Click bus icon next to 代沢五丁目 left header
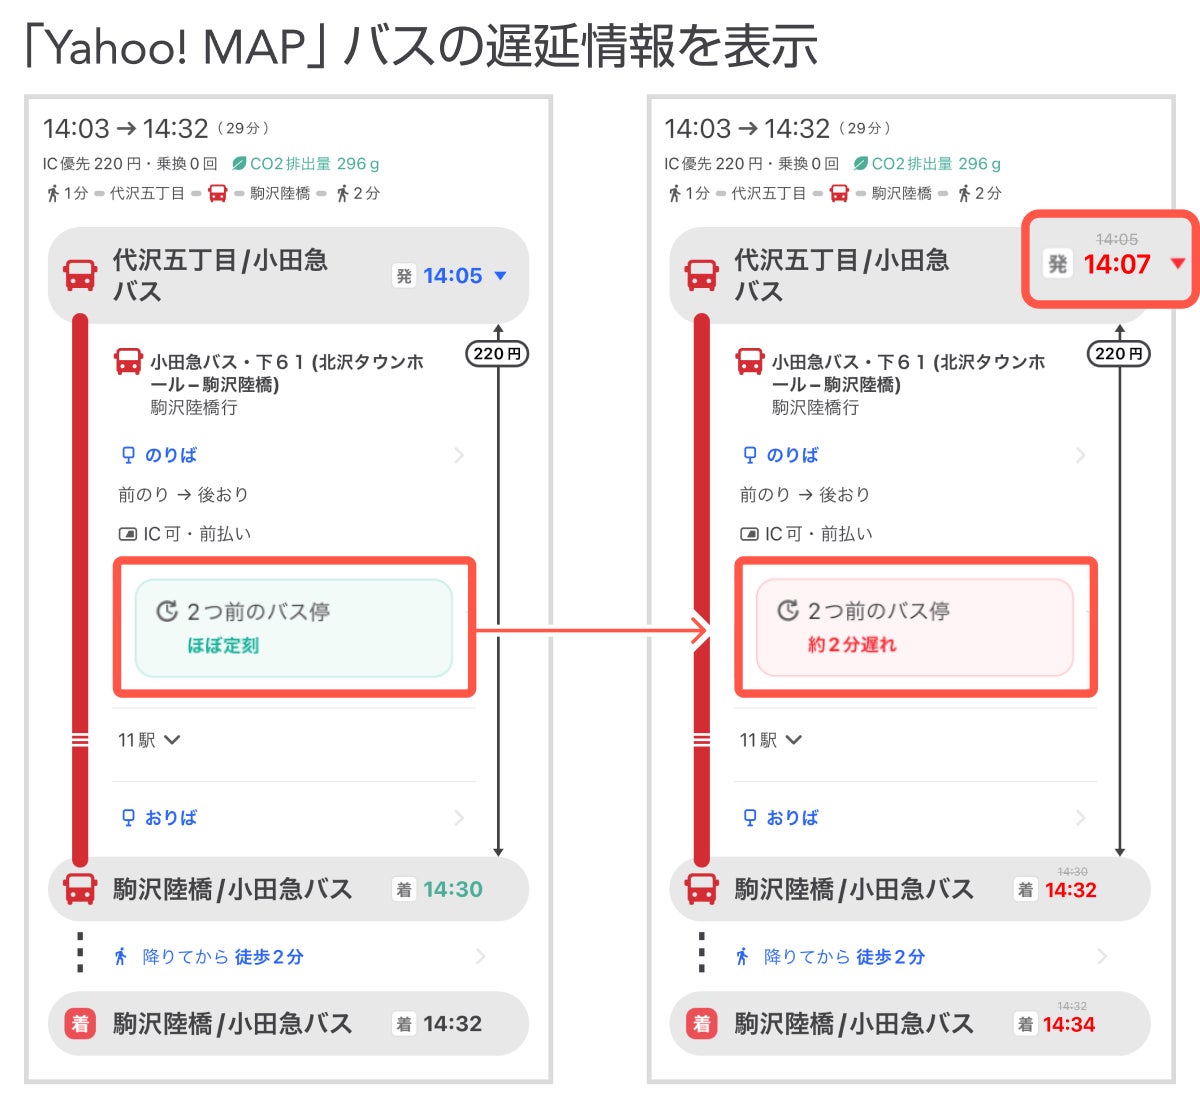Viewport: 1200px width, 1104px height. (80, 275)
